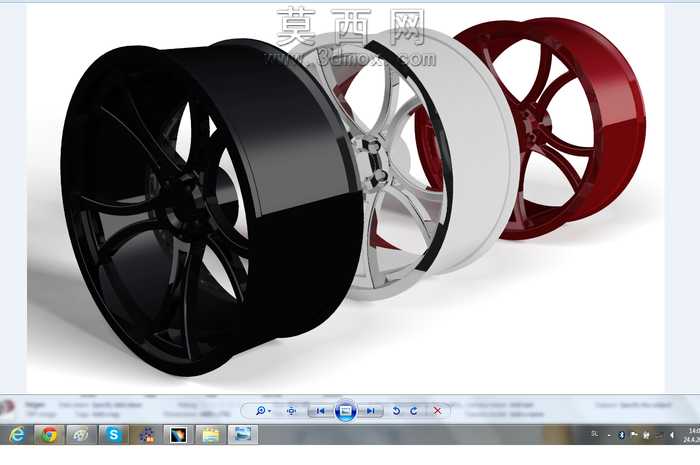Image resolution: width=700 pixels, height=465 pixels.
Task: Delete the current picture
Action: [437, 411]
